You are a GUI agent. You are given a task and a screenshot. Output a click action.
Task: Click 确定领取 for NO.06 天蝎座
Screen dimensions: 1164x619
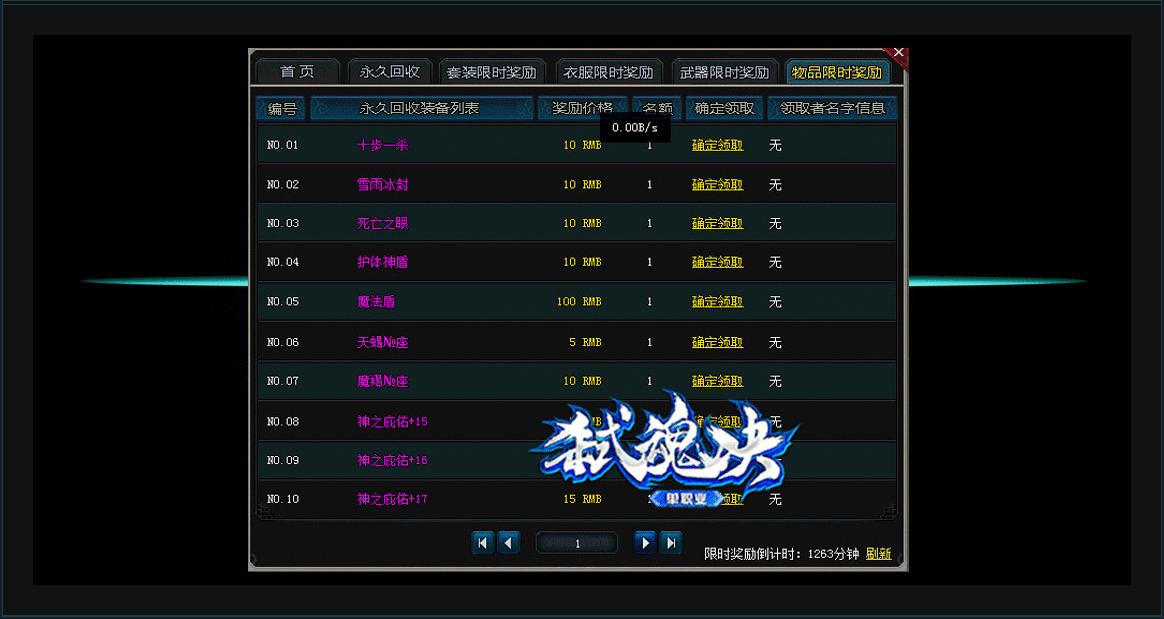tap(717, 342)
